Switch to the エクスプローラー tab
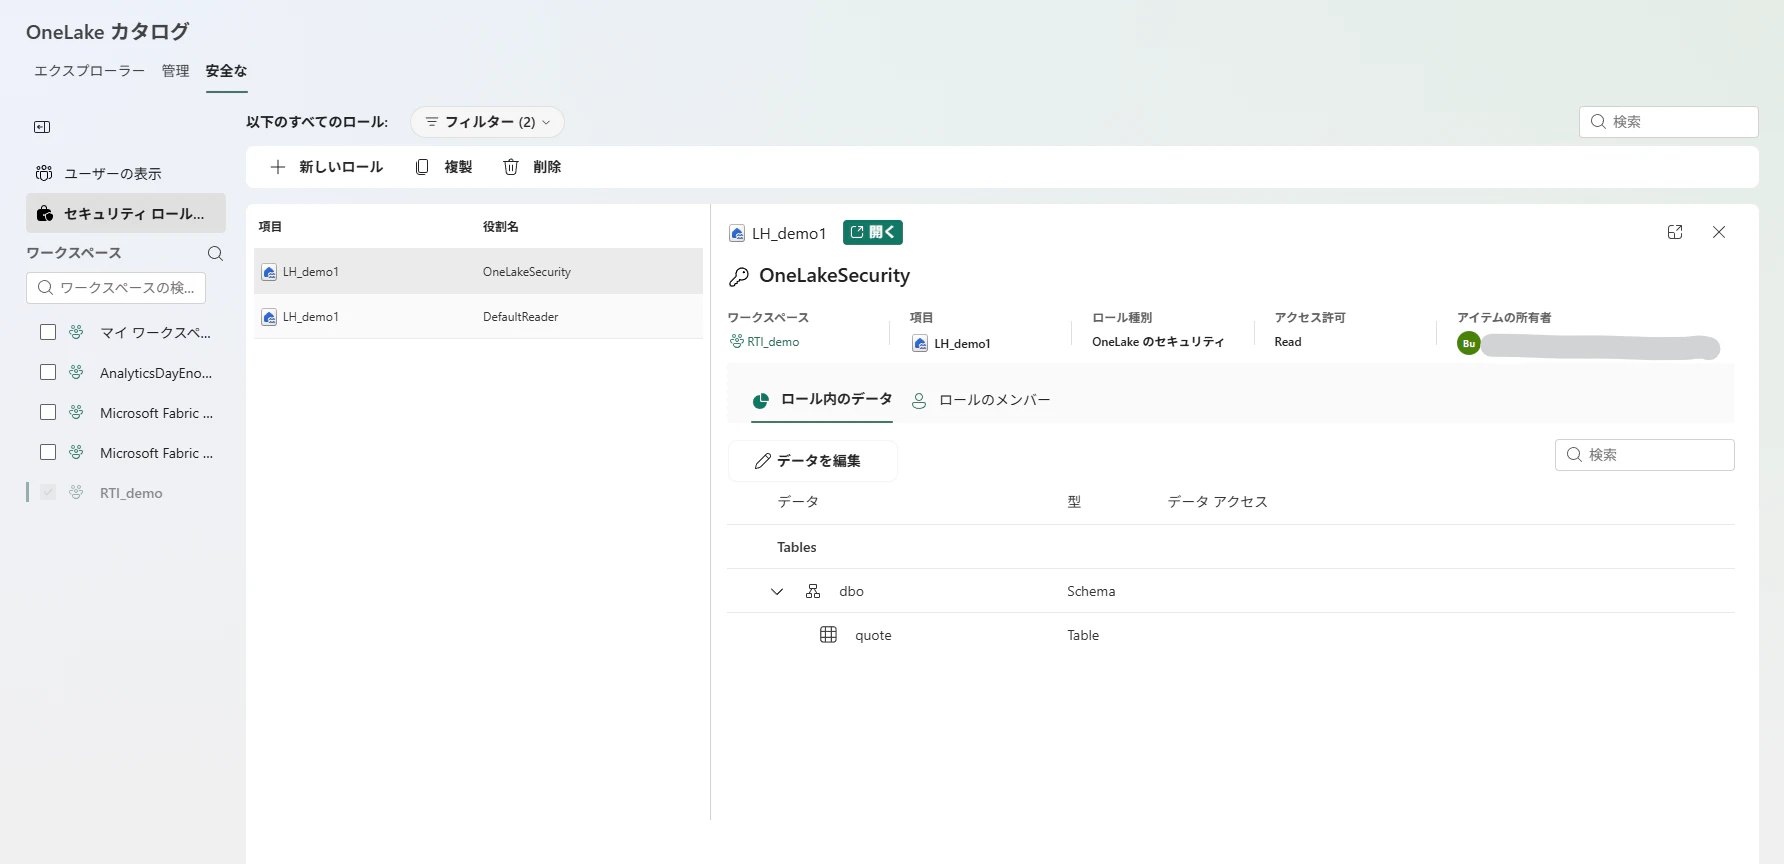 coord(90,71)
